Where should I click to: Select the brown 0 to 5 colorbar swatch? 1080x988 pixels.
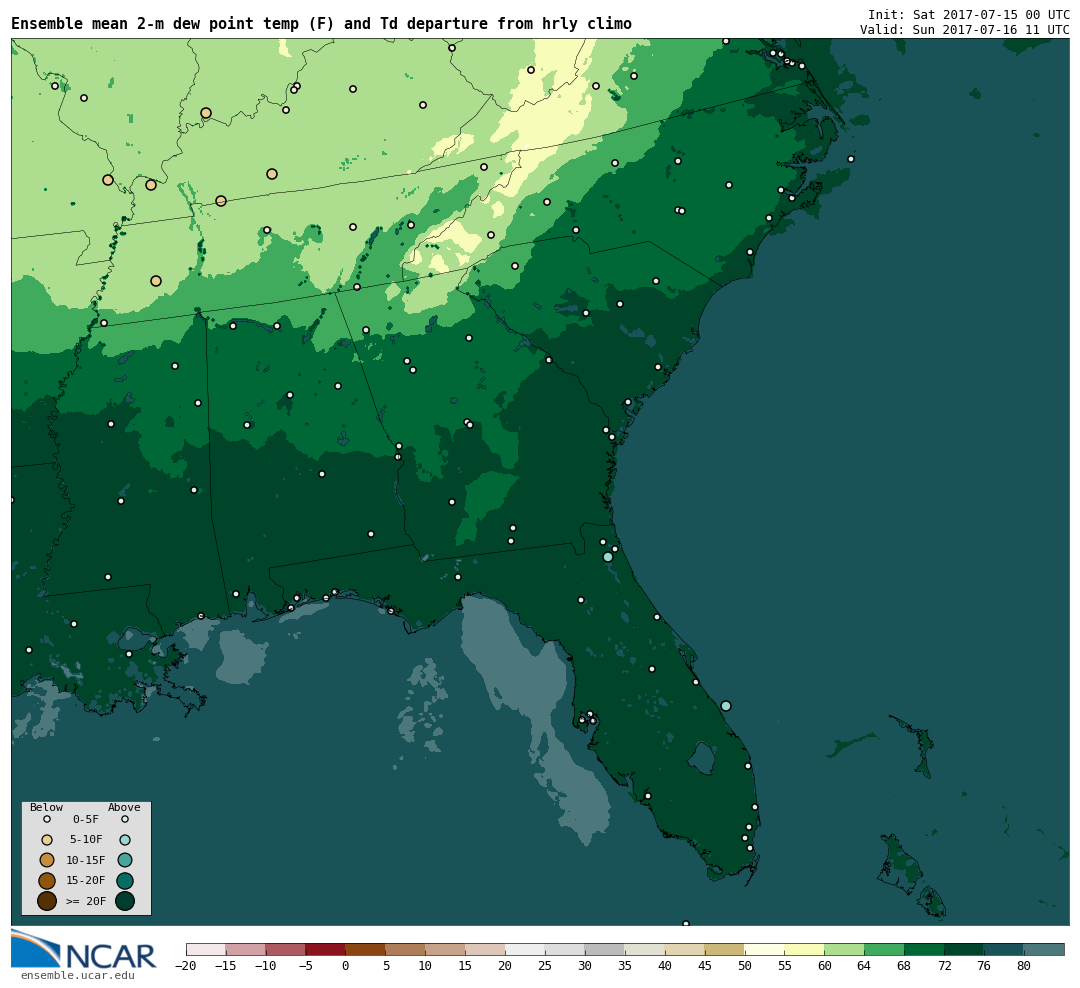click(365, 949)
